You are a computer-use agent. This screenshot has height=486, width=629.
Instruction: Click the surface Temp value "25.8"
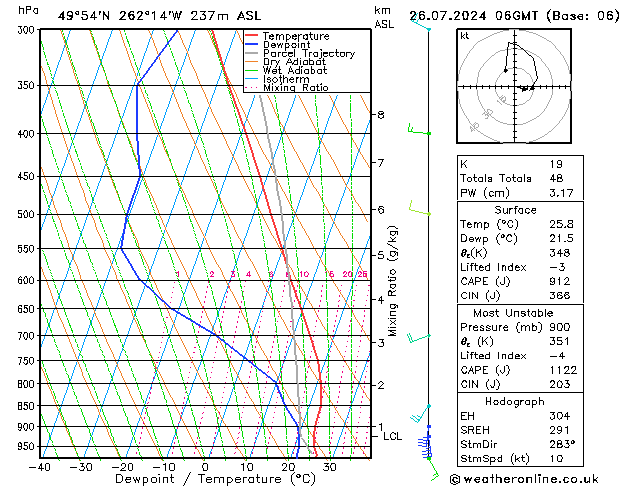[x=561, y=224]
